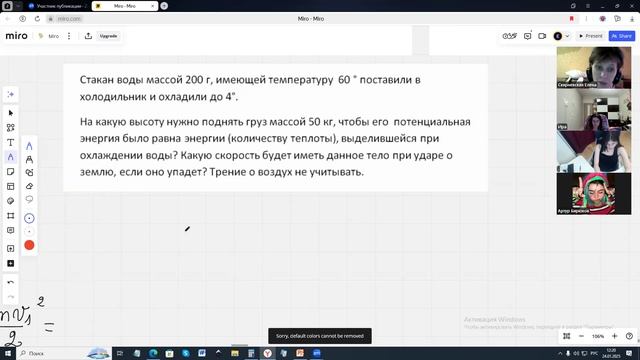Open board options three-dot menu

69,36
